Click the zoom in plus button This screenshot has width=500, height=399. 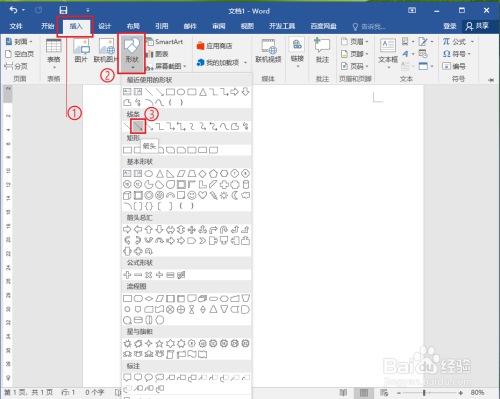point(461,393)
